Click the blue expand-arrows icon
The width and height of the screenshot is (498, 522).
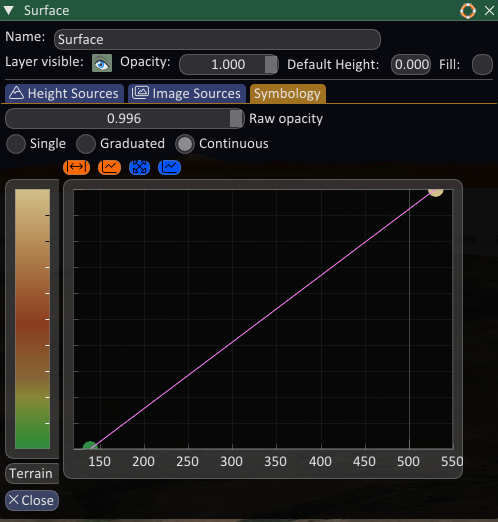tap(139, 167)
